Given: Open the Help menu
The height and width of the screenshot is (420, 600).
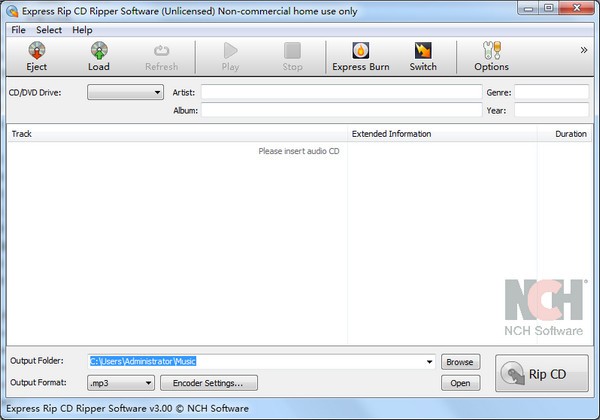Looking at the screenshot, I should 82,30.
